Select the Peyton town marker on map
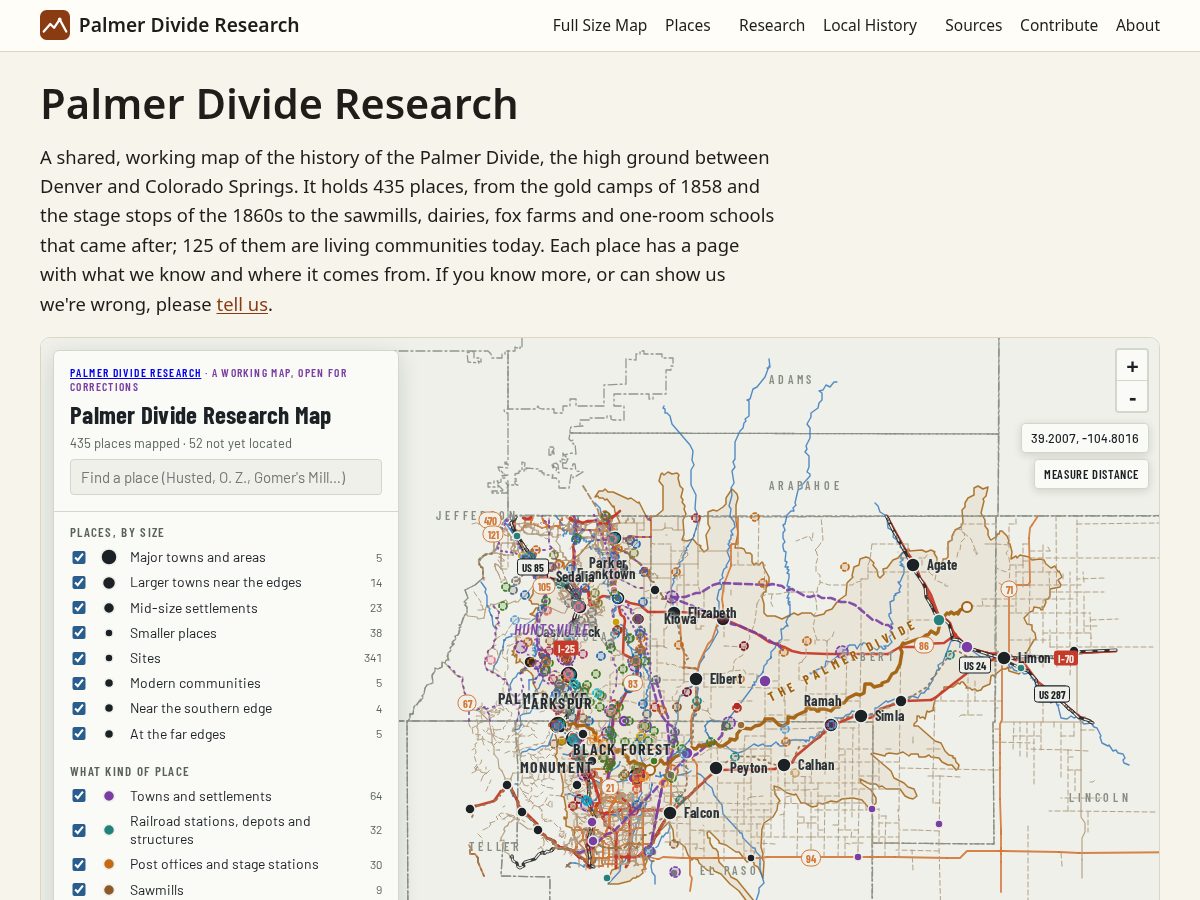Screen dimensions: 1200x900 point(716,768)
